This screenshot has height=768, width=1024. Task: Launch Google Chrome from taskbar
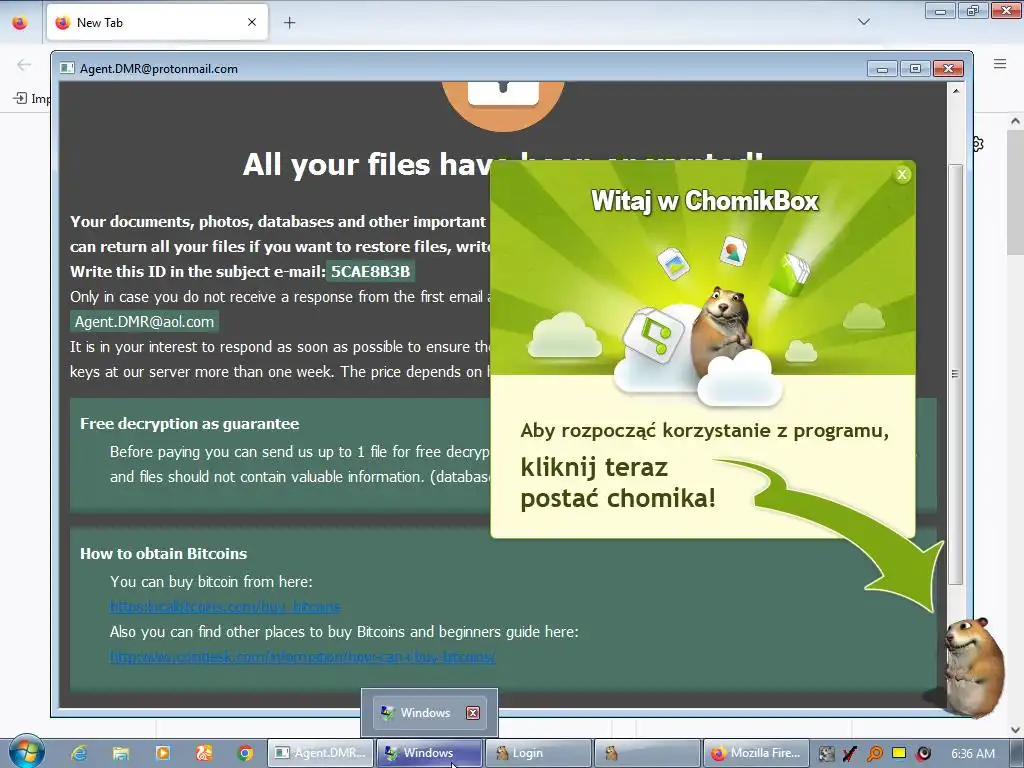246,753
